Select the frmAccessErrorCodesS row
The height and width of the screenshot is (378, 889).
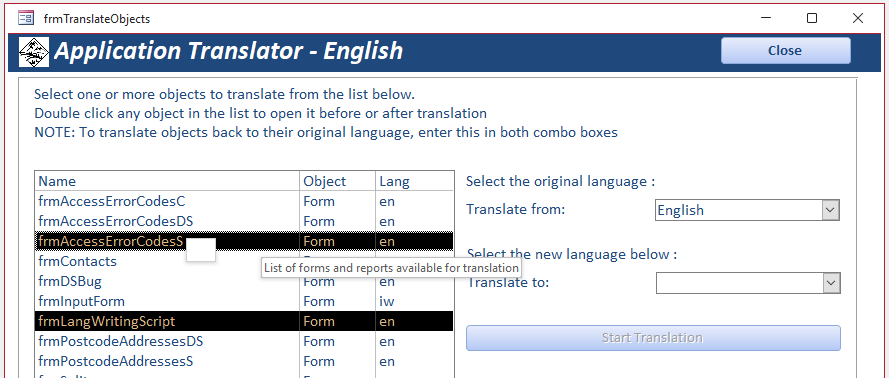click(x=244, y=241)
